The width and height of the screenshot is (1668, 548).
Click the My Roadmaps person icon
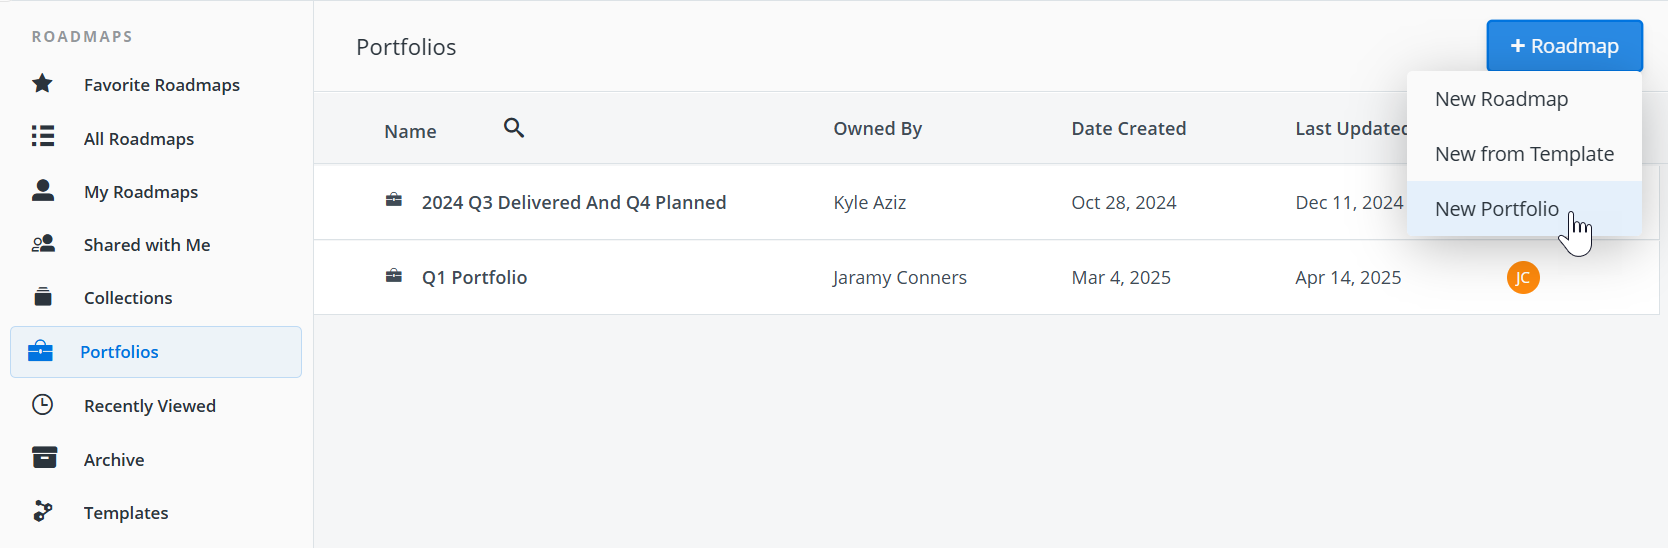coord(42,191)
